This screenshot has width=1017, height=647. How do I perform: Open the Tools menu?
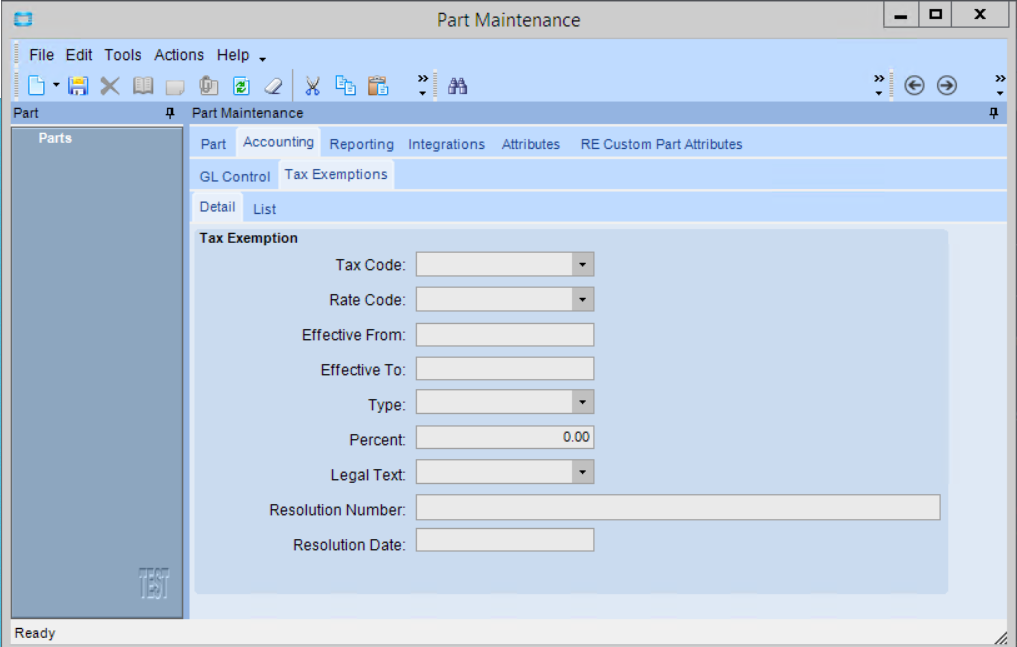(123, 55)
